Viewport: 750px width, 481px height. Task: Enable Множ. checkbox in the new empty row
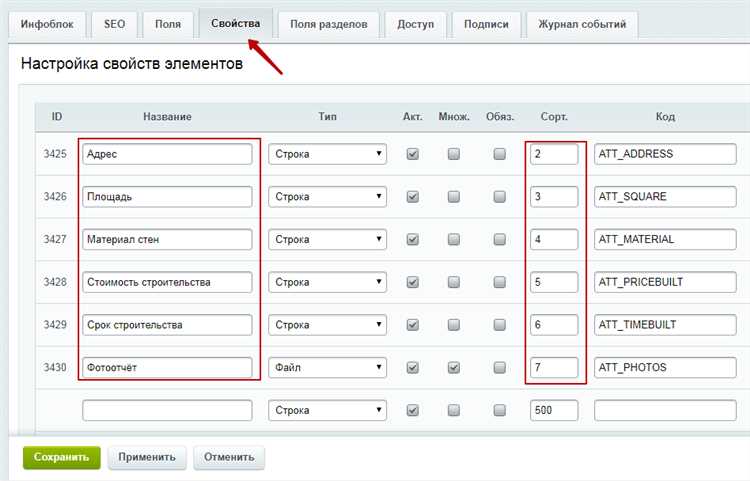pyautogui.click(x=453, y=410)
